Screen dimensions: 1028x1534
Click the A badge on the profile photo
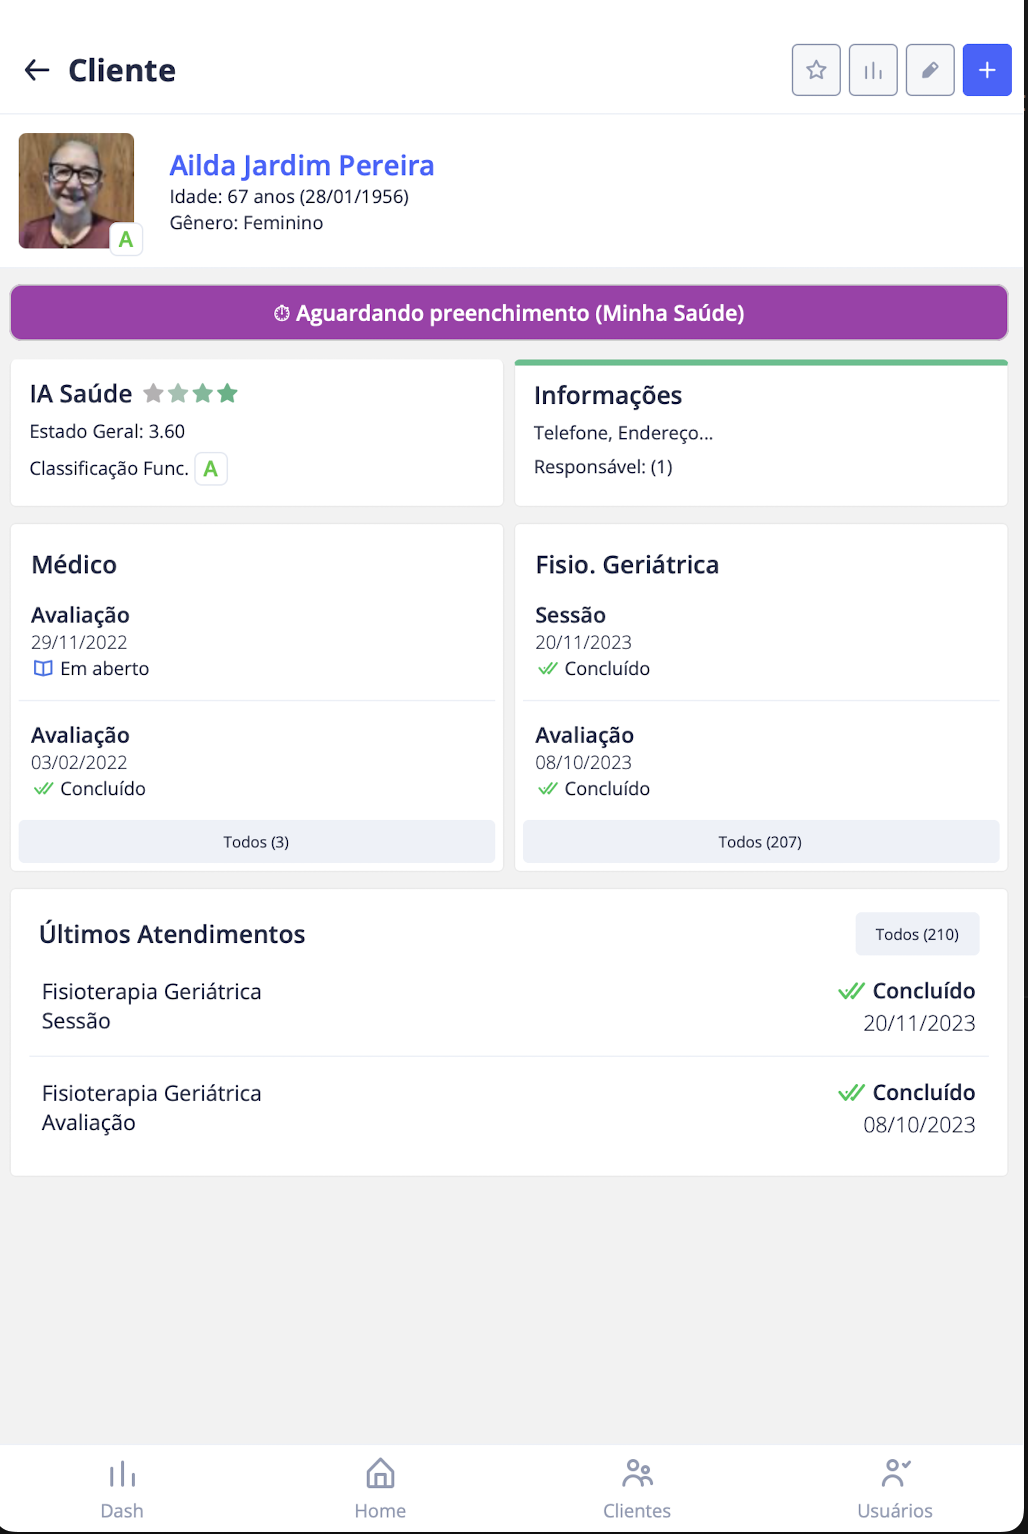(125, 239)
